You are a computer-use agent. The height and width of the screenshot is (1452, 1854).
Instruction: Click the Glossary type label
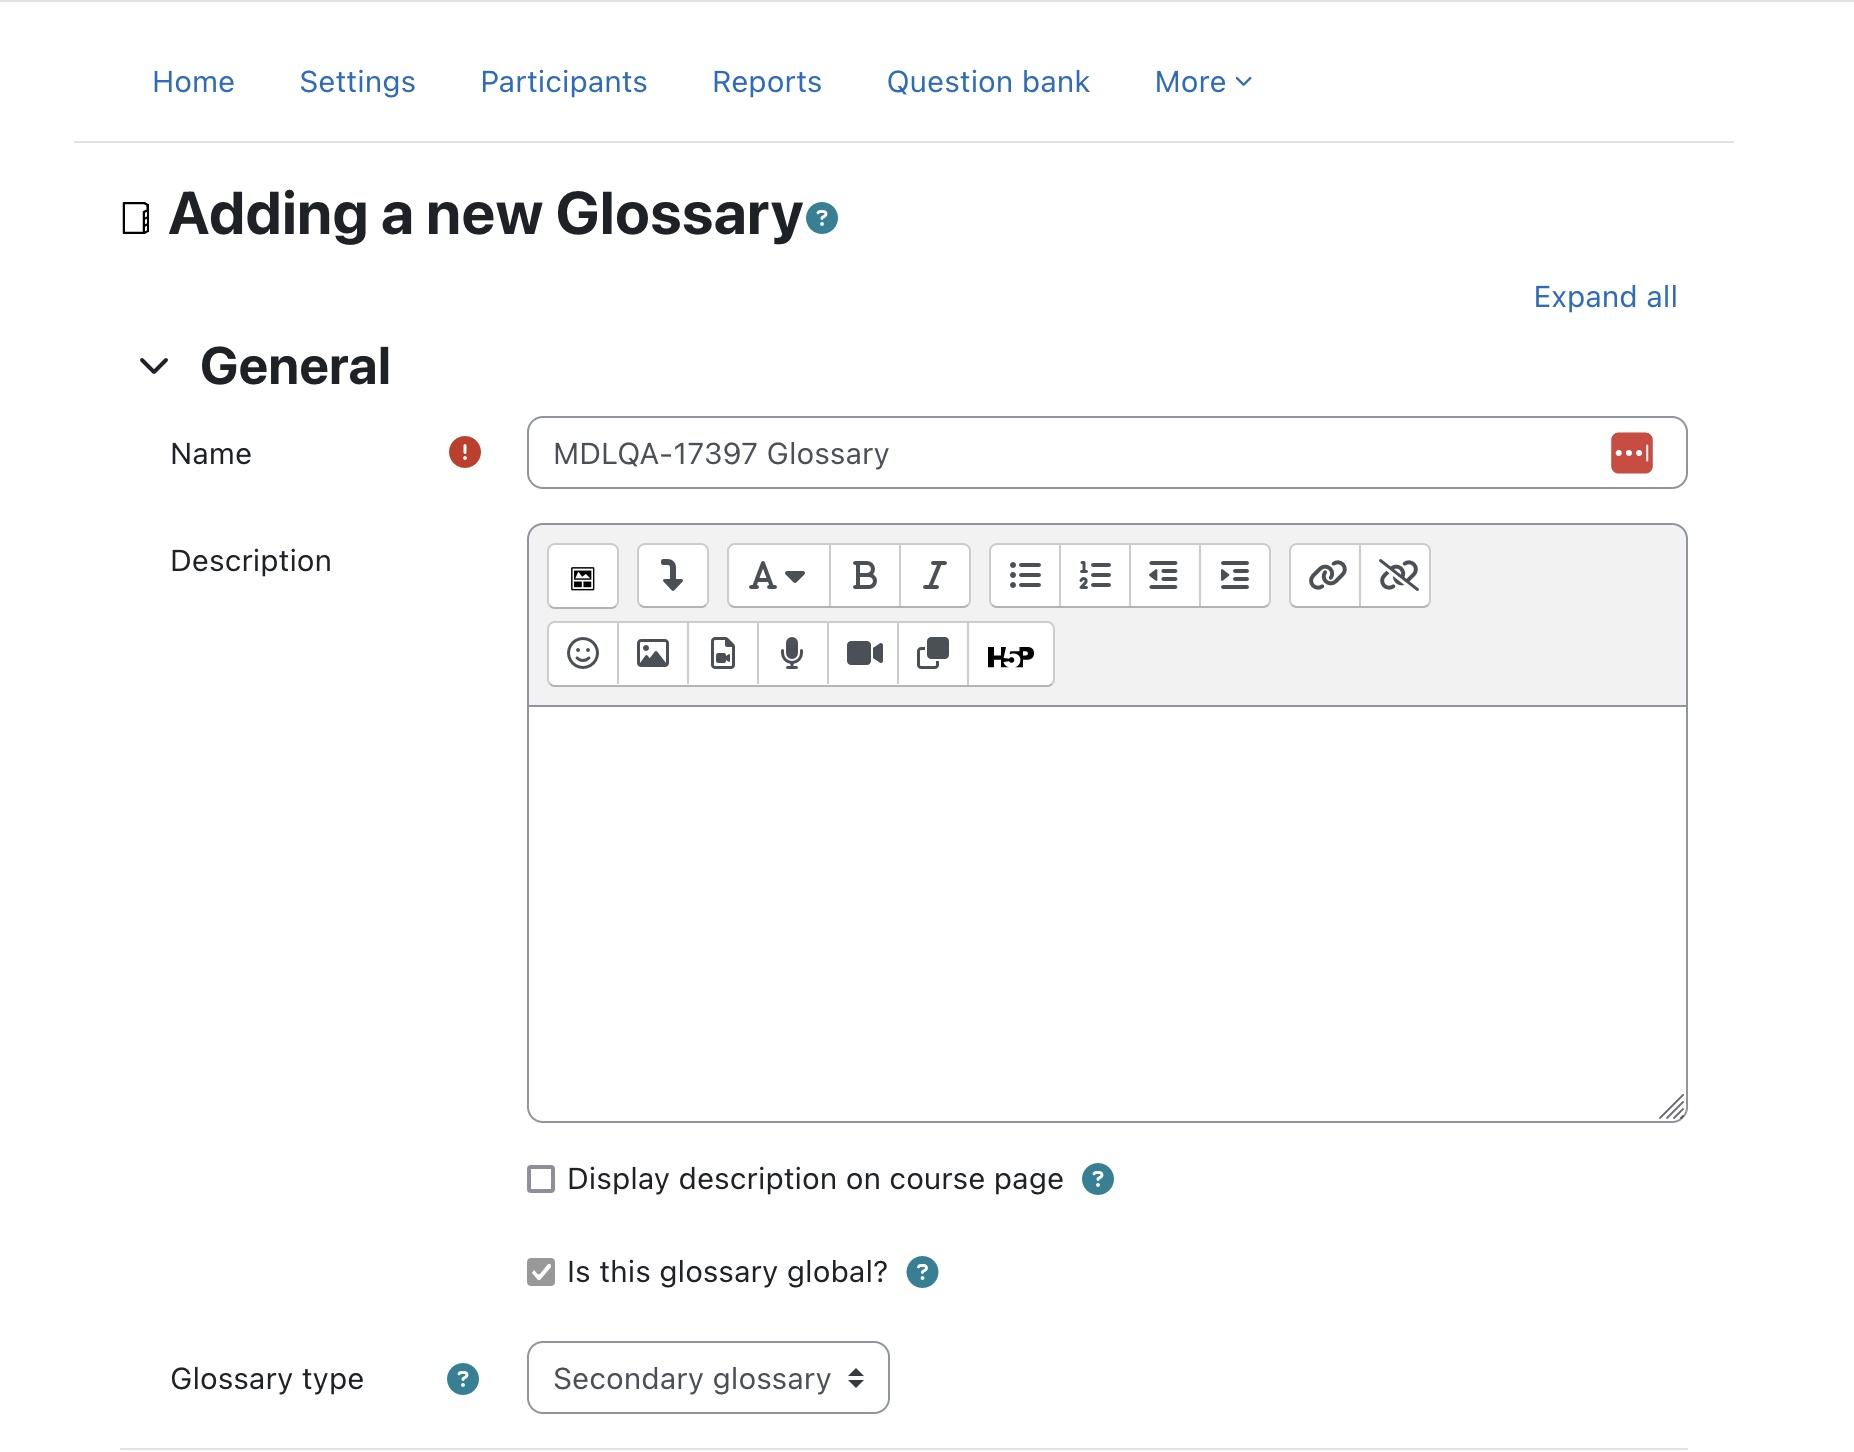(x=267, y=1379)
